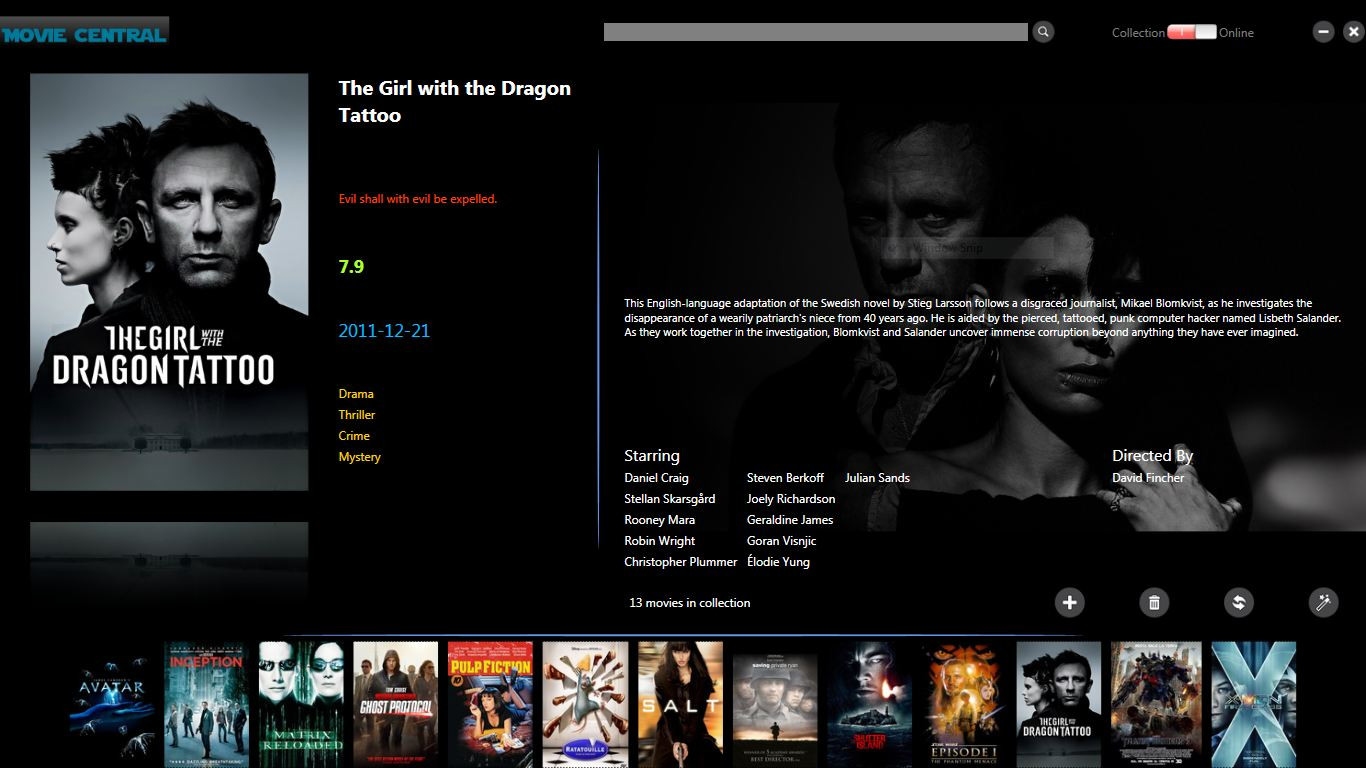Click the Mystery genre label
1366x768 pixels.
click(360, 457)
